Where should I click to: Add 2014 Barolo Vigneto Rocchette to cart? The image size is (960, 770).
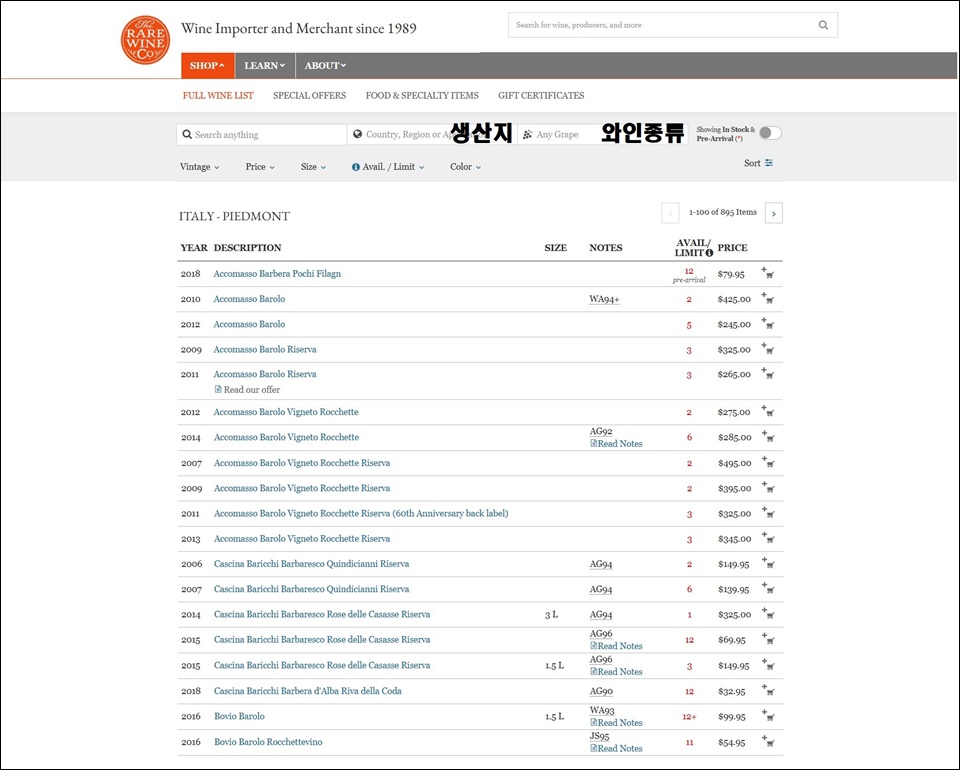768,436
